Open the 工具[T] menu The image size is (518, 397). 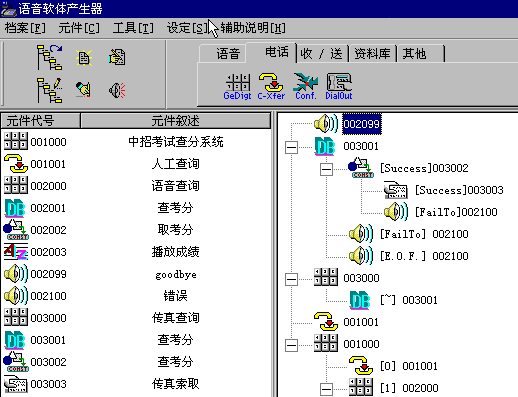pyautogui.click(x=133, y=28)
